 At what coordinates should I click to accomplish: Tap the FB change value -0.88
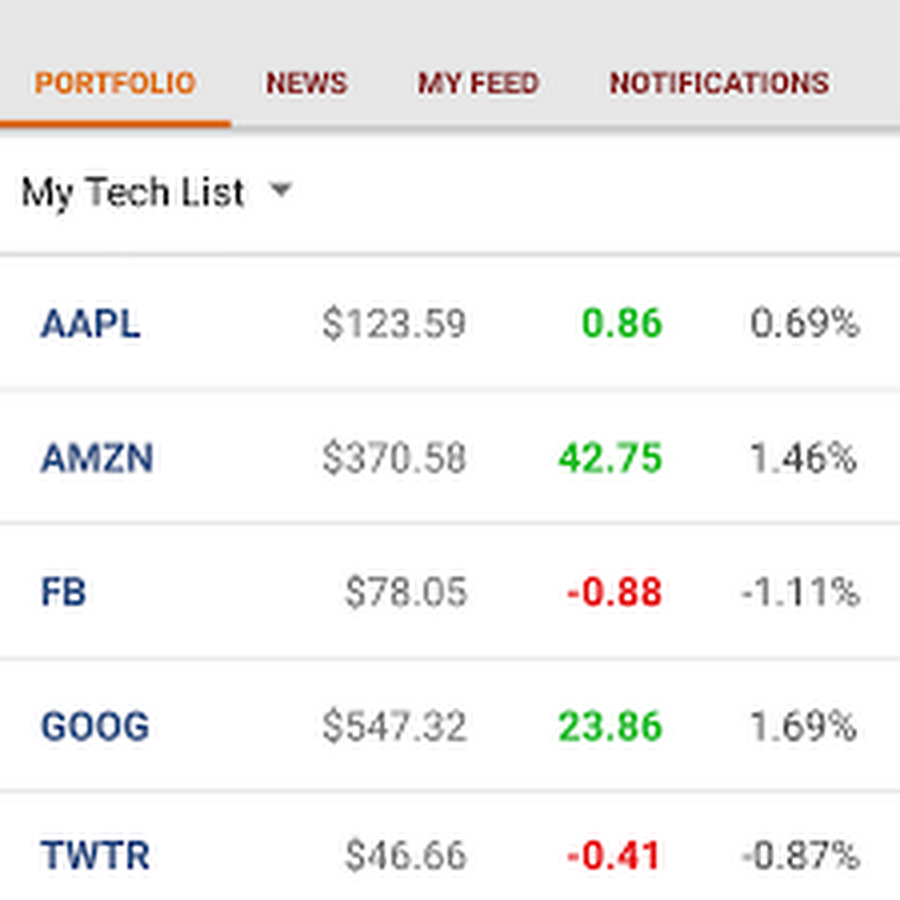tap(614, 592)
